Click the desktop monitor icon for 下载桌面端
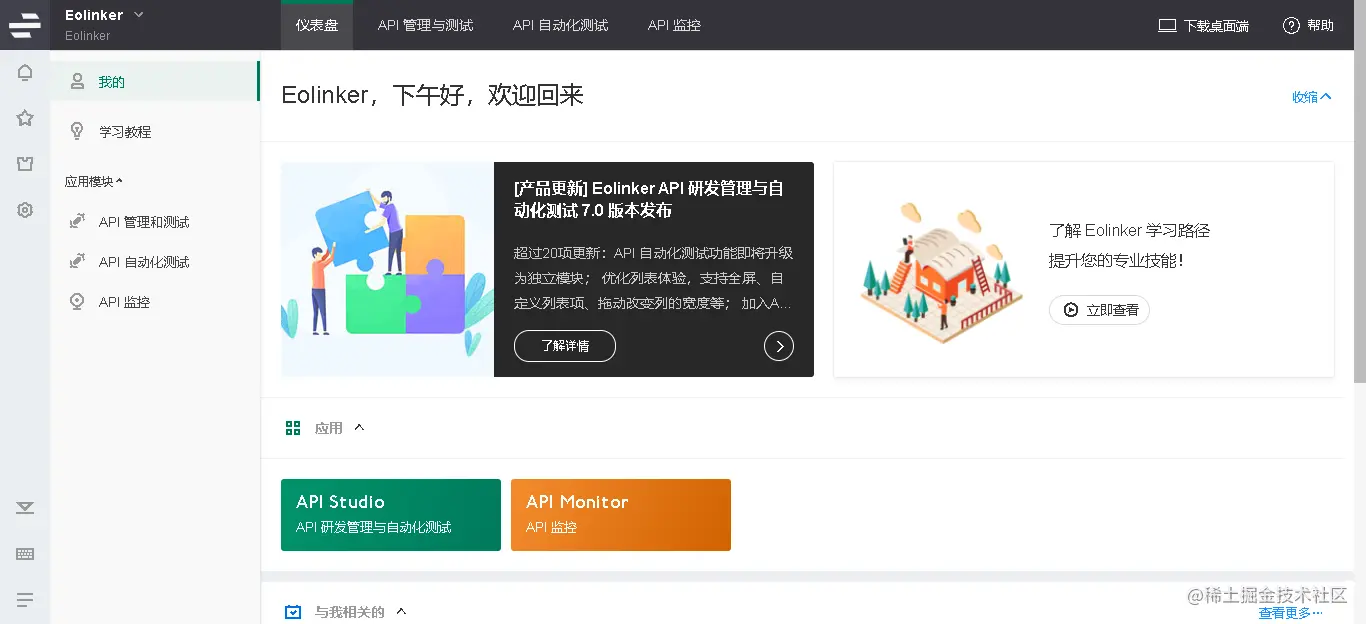Screen dimensions: 1366x624 point(1167,25)
